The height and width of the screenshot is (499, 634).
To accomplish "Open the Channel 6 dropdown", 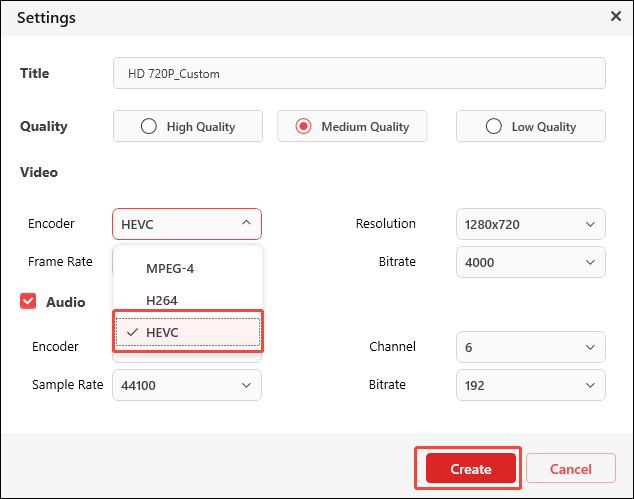I will pos(530,347).
